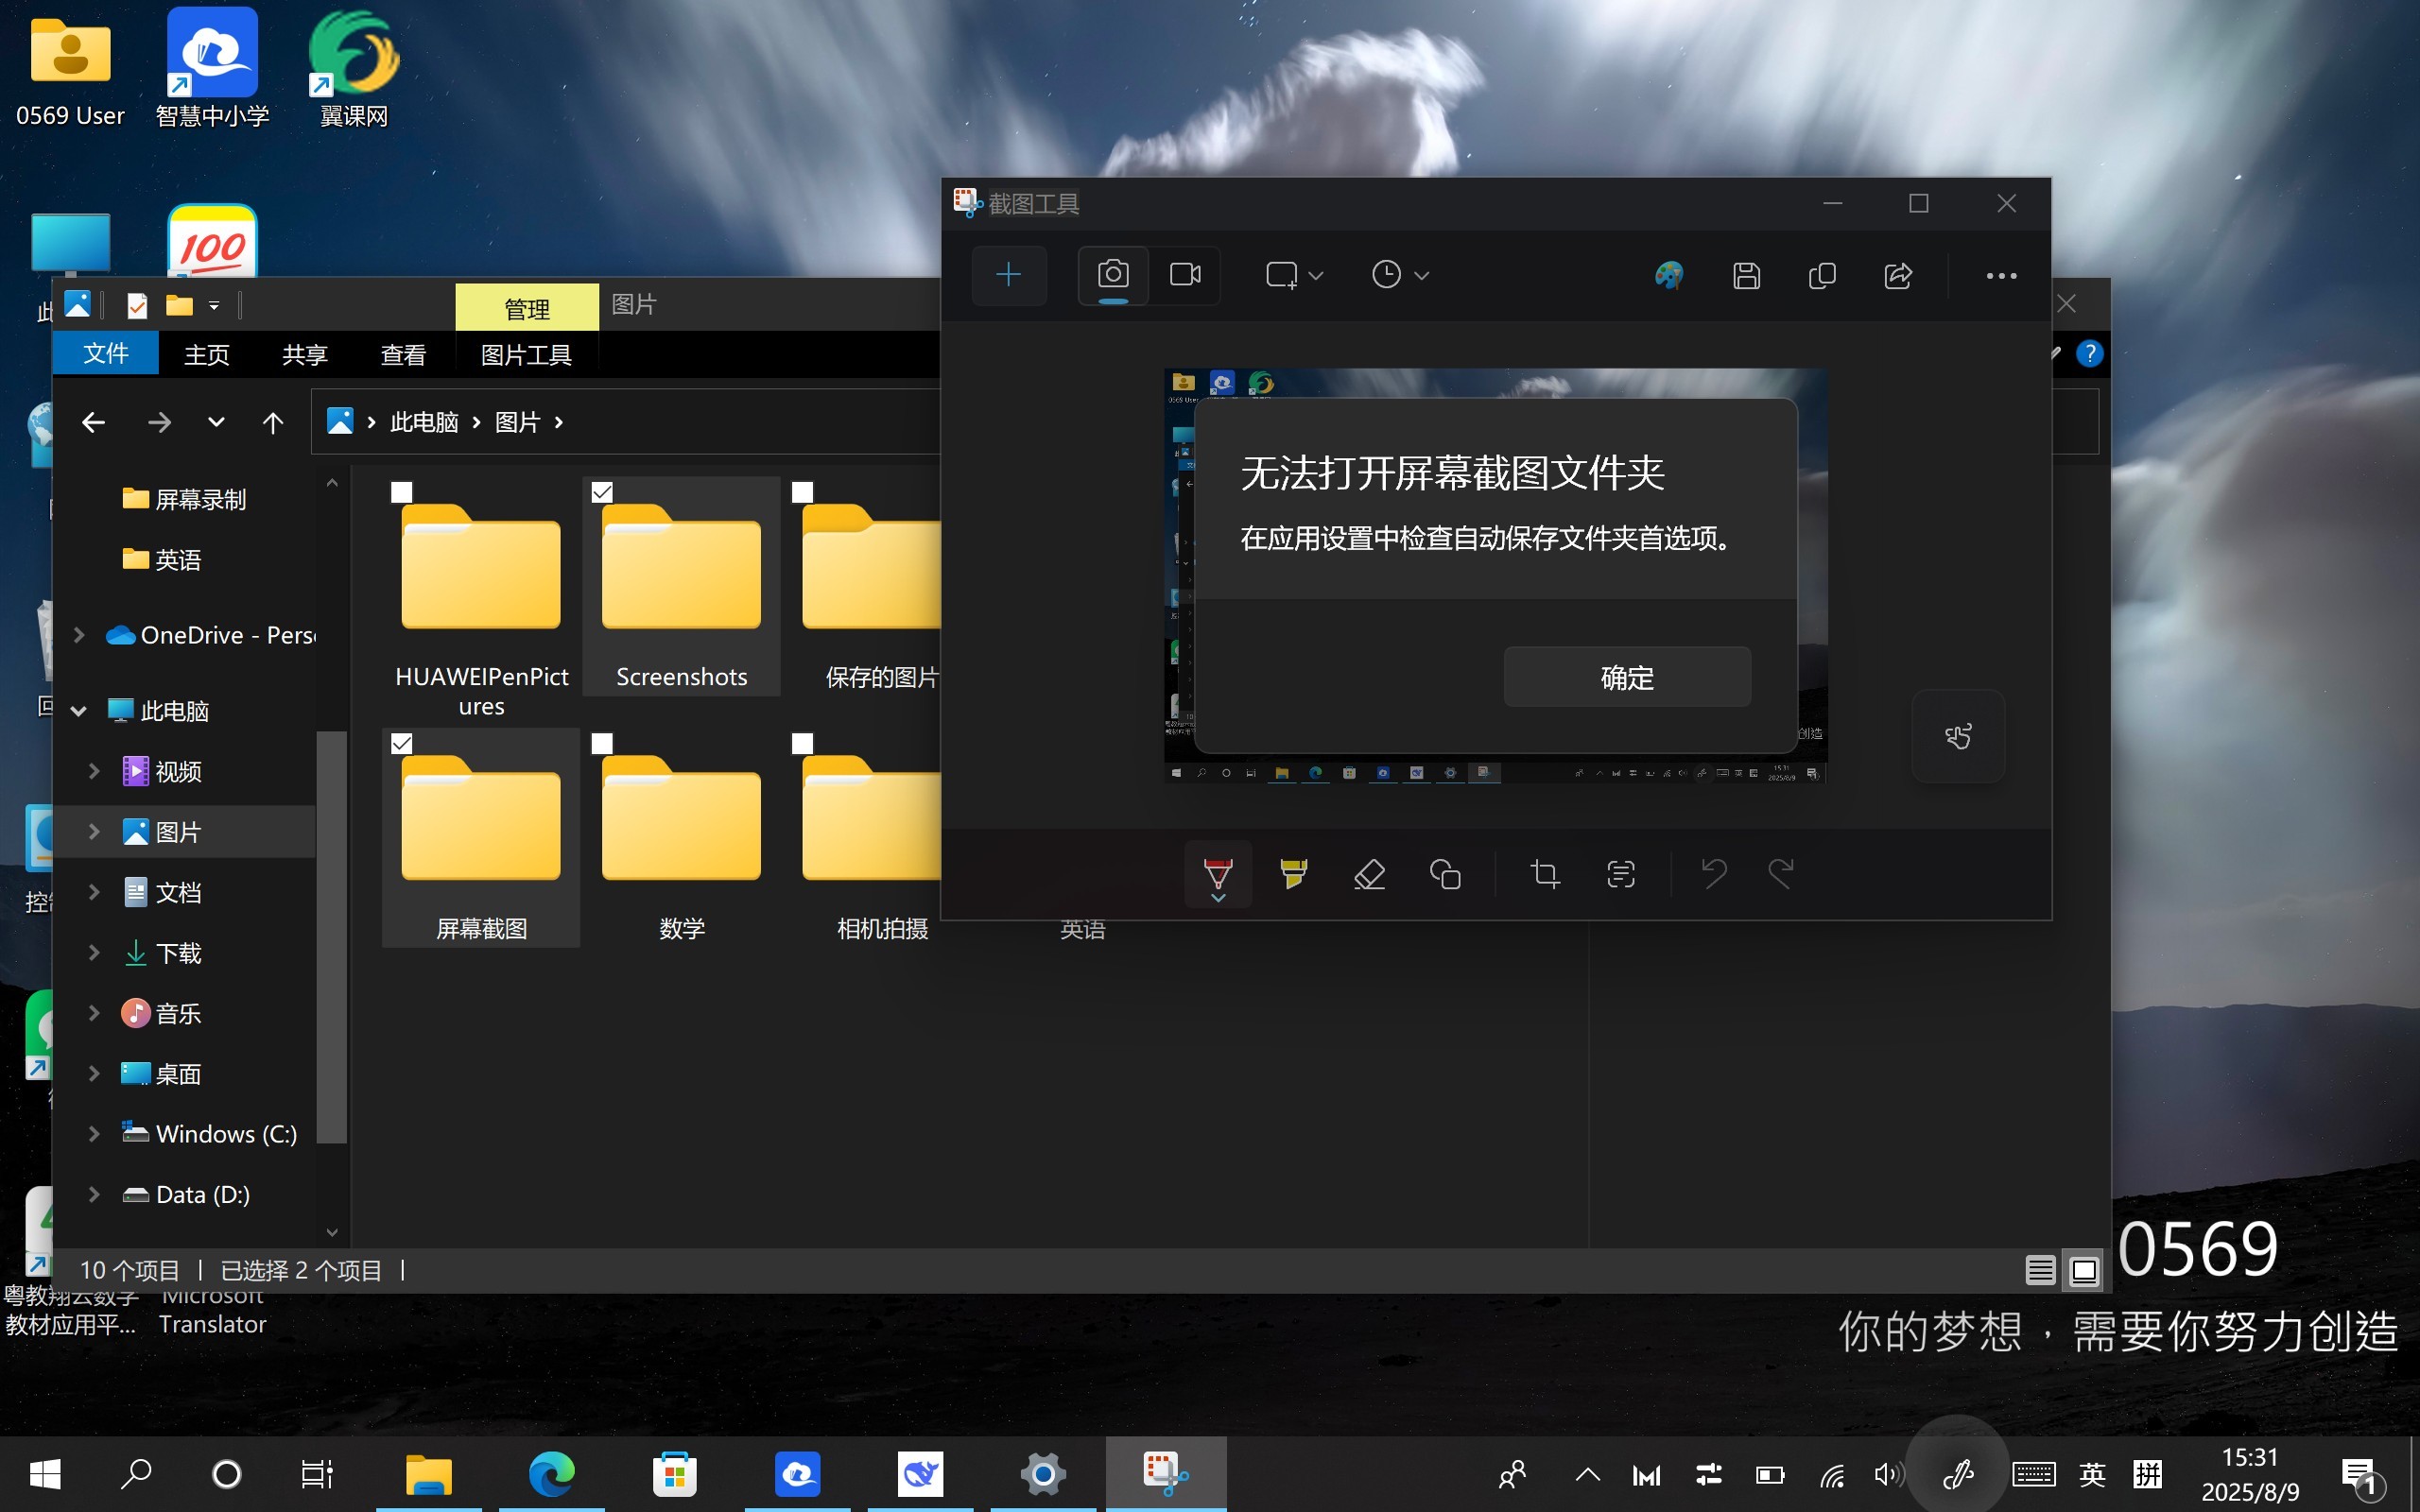Click the new snip plus button

pos(1009,275)
